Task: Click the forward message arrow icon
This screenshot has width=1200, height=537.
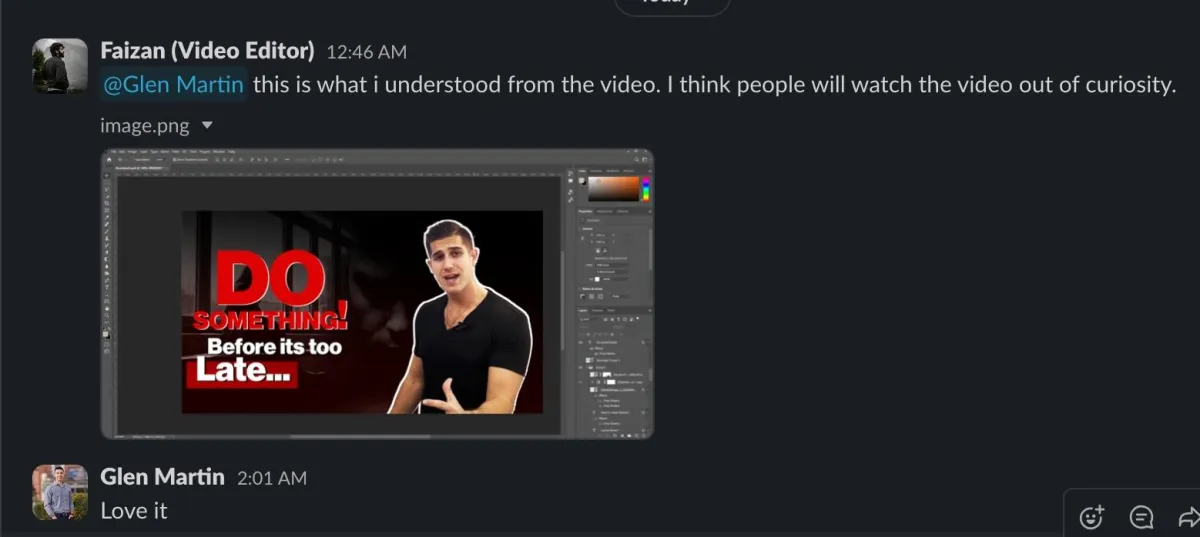Action: coord(1188,517)
